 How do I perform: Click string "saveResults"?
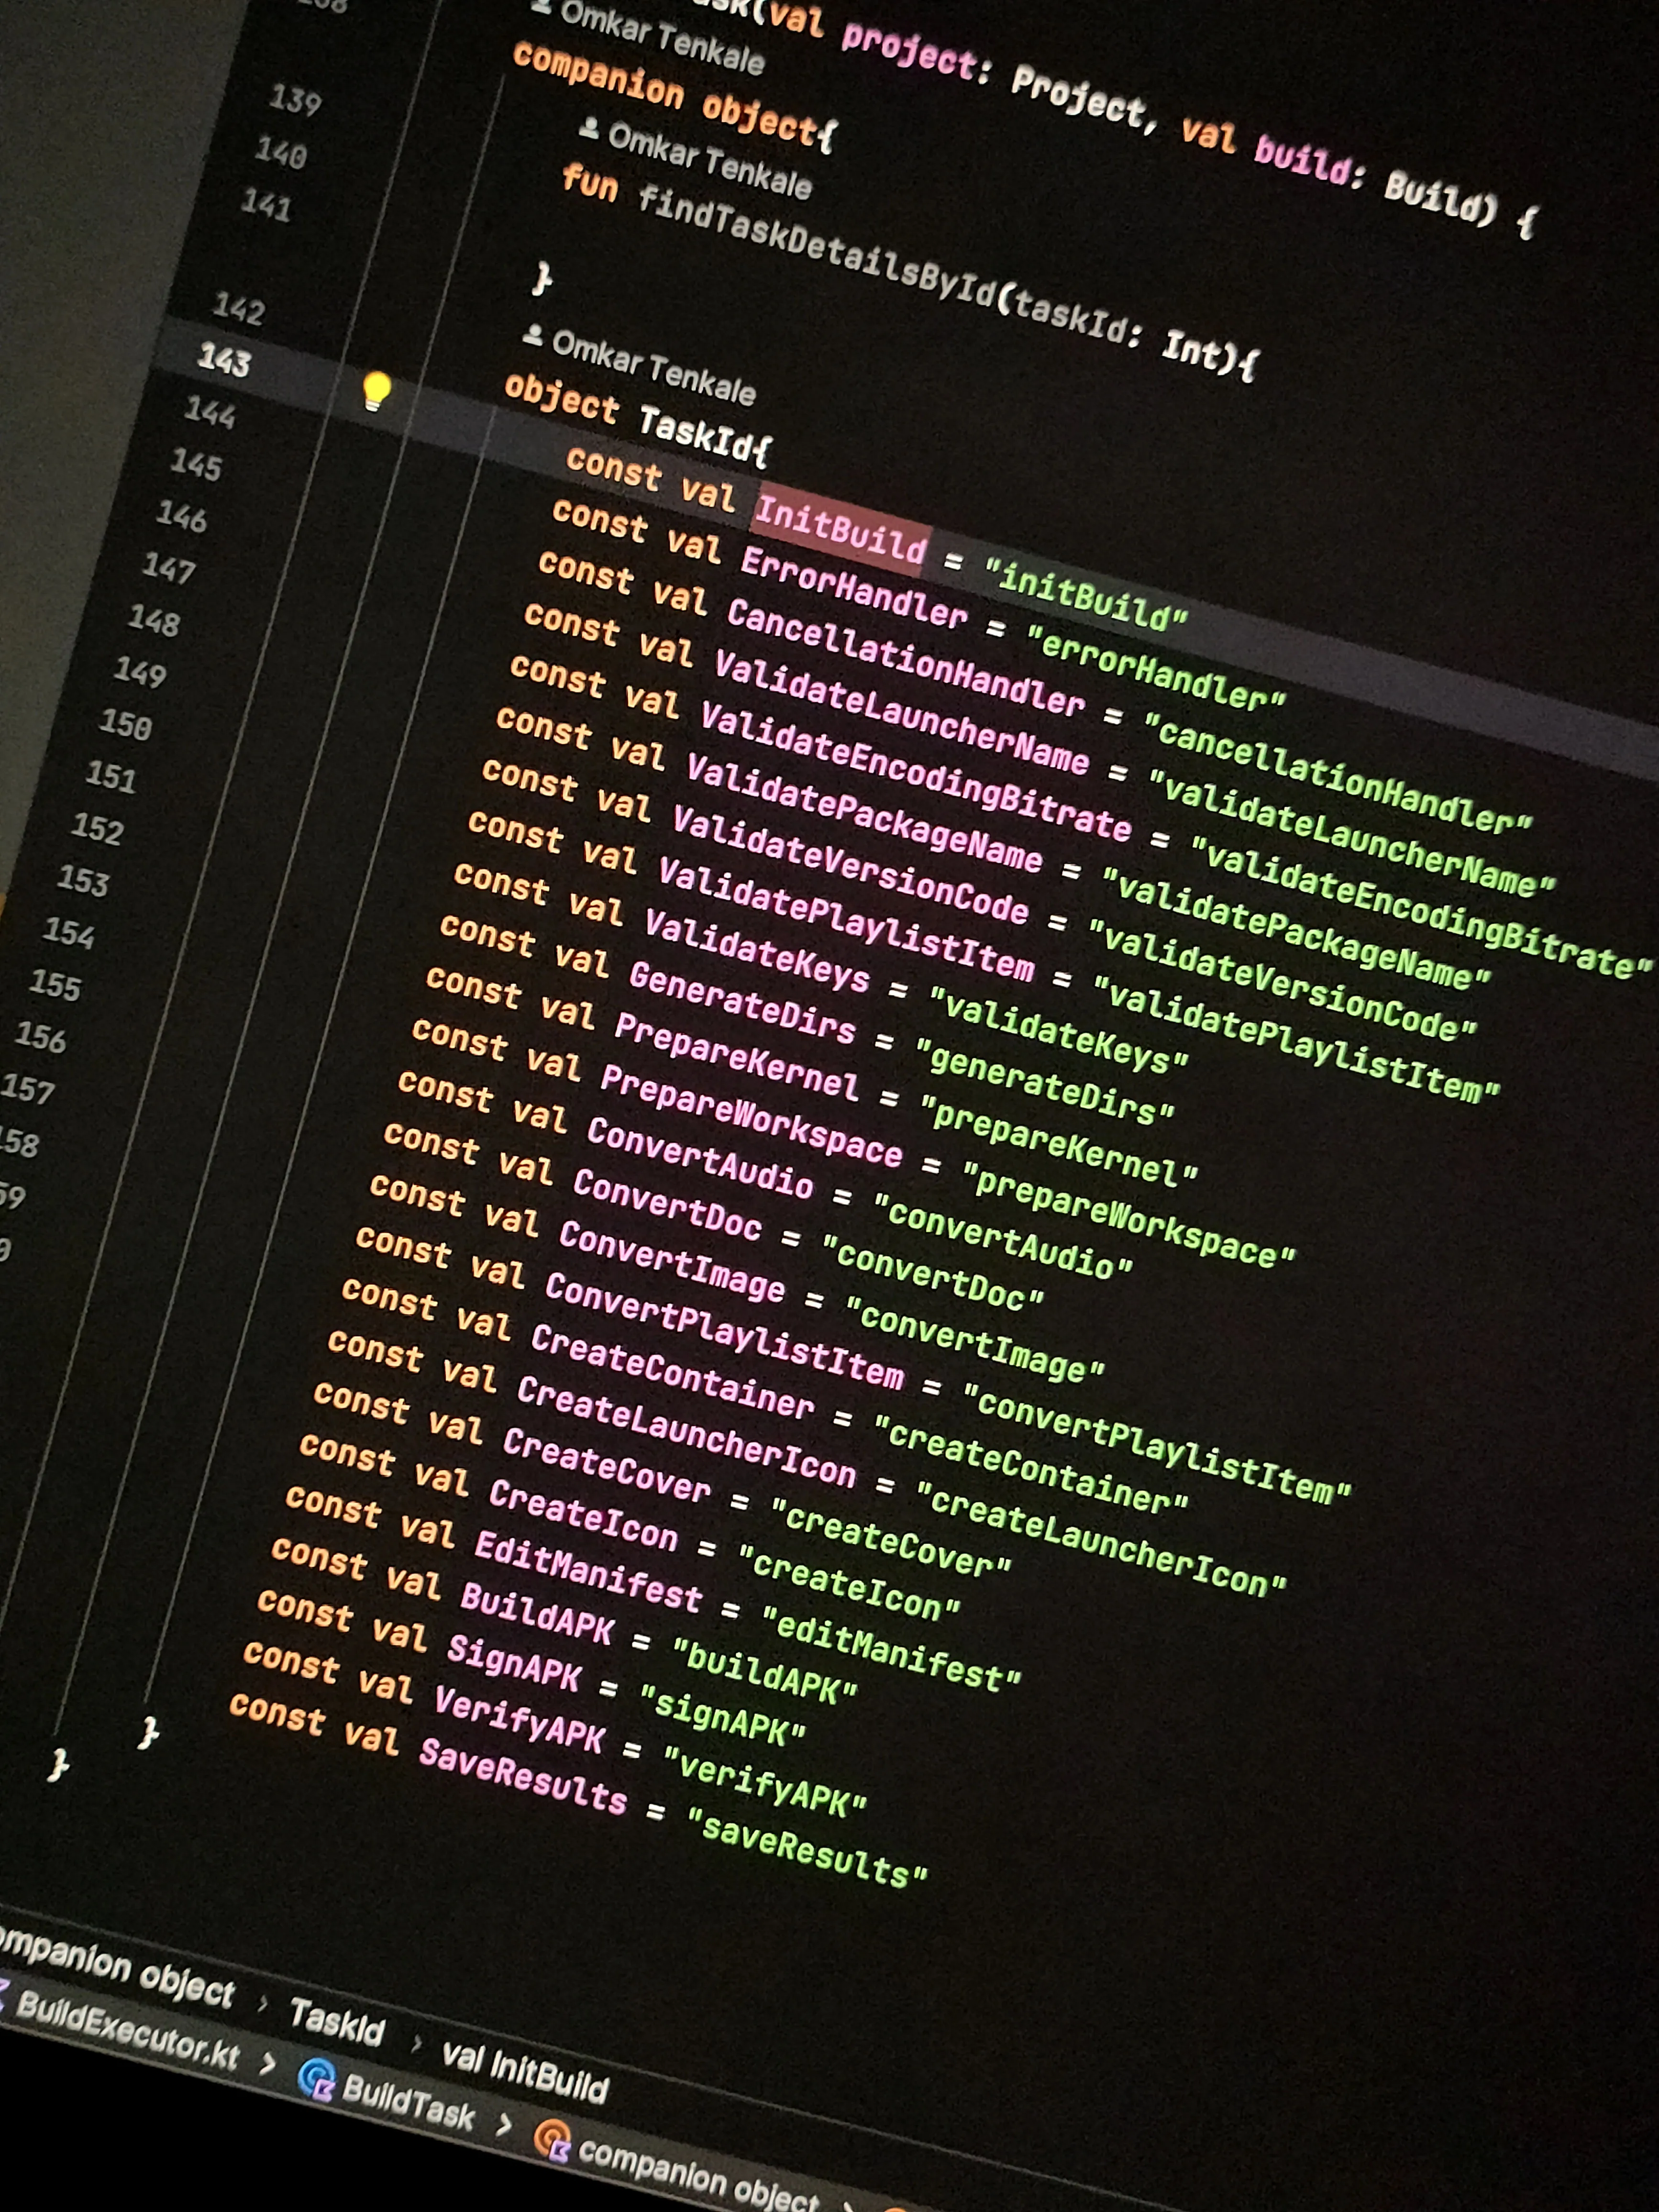808,1849
